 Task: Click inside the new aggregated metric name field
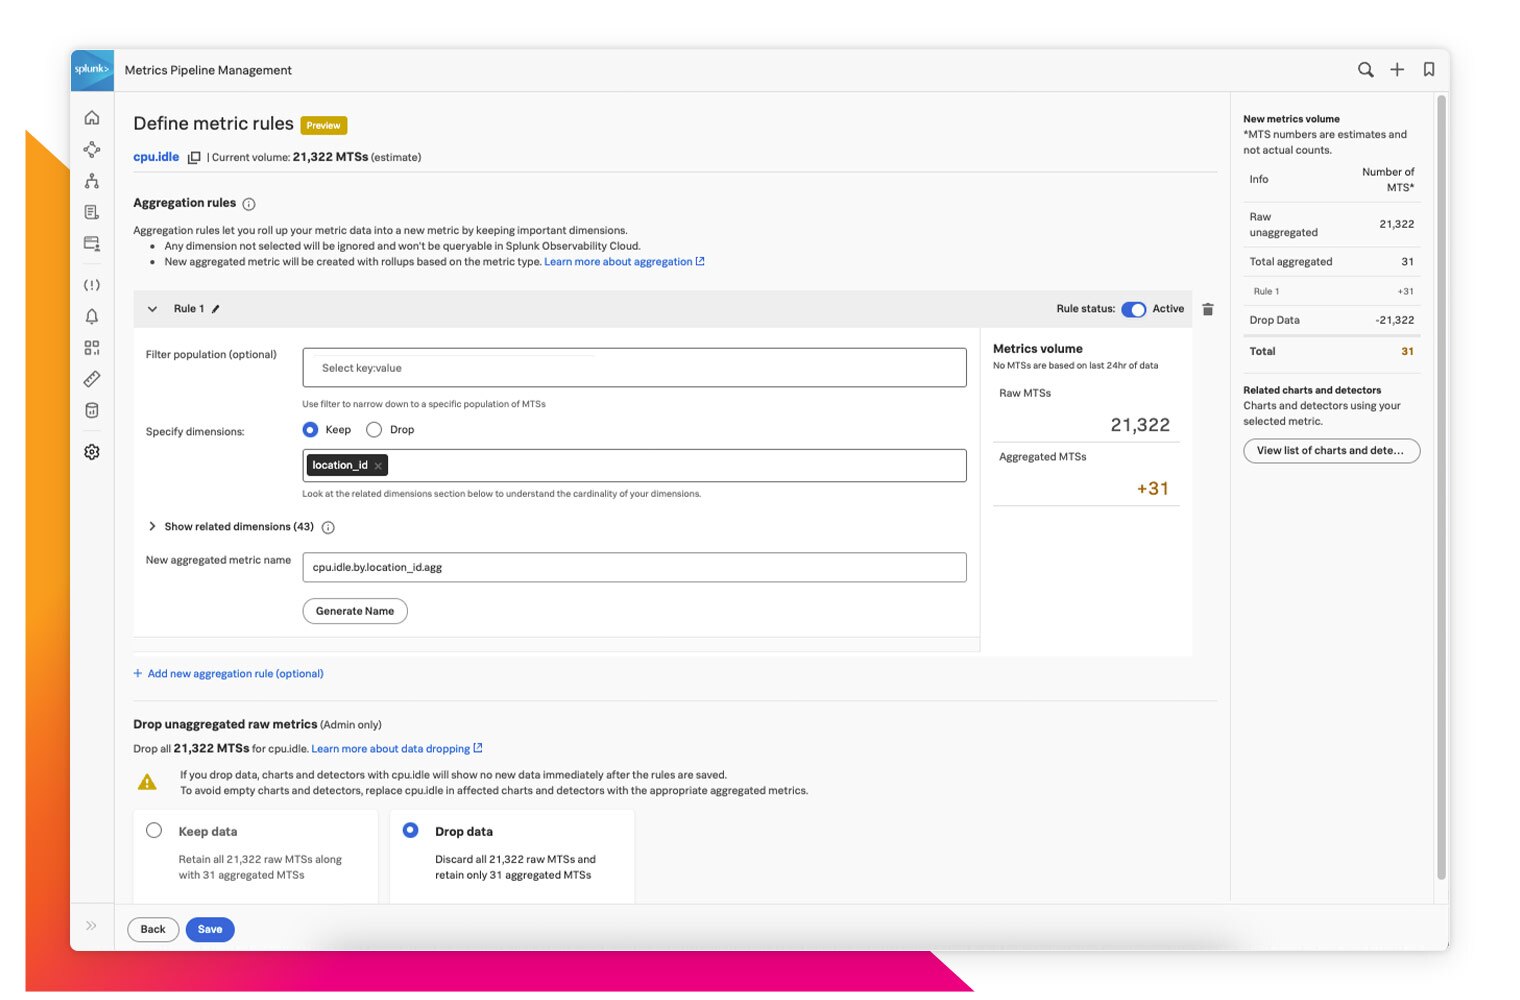634,567
